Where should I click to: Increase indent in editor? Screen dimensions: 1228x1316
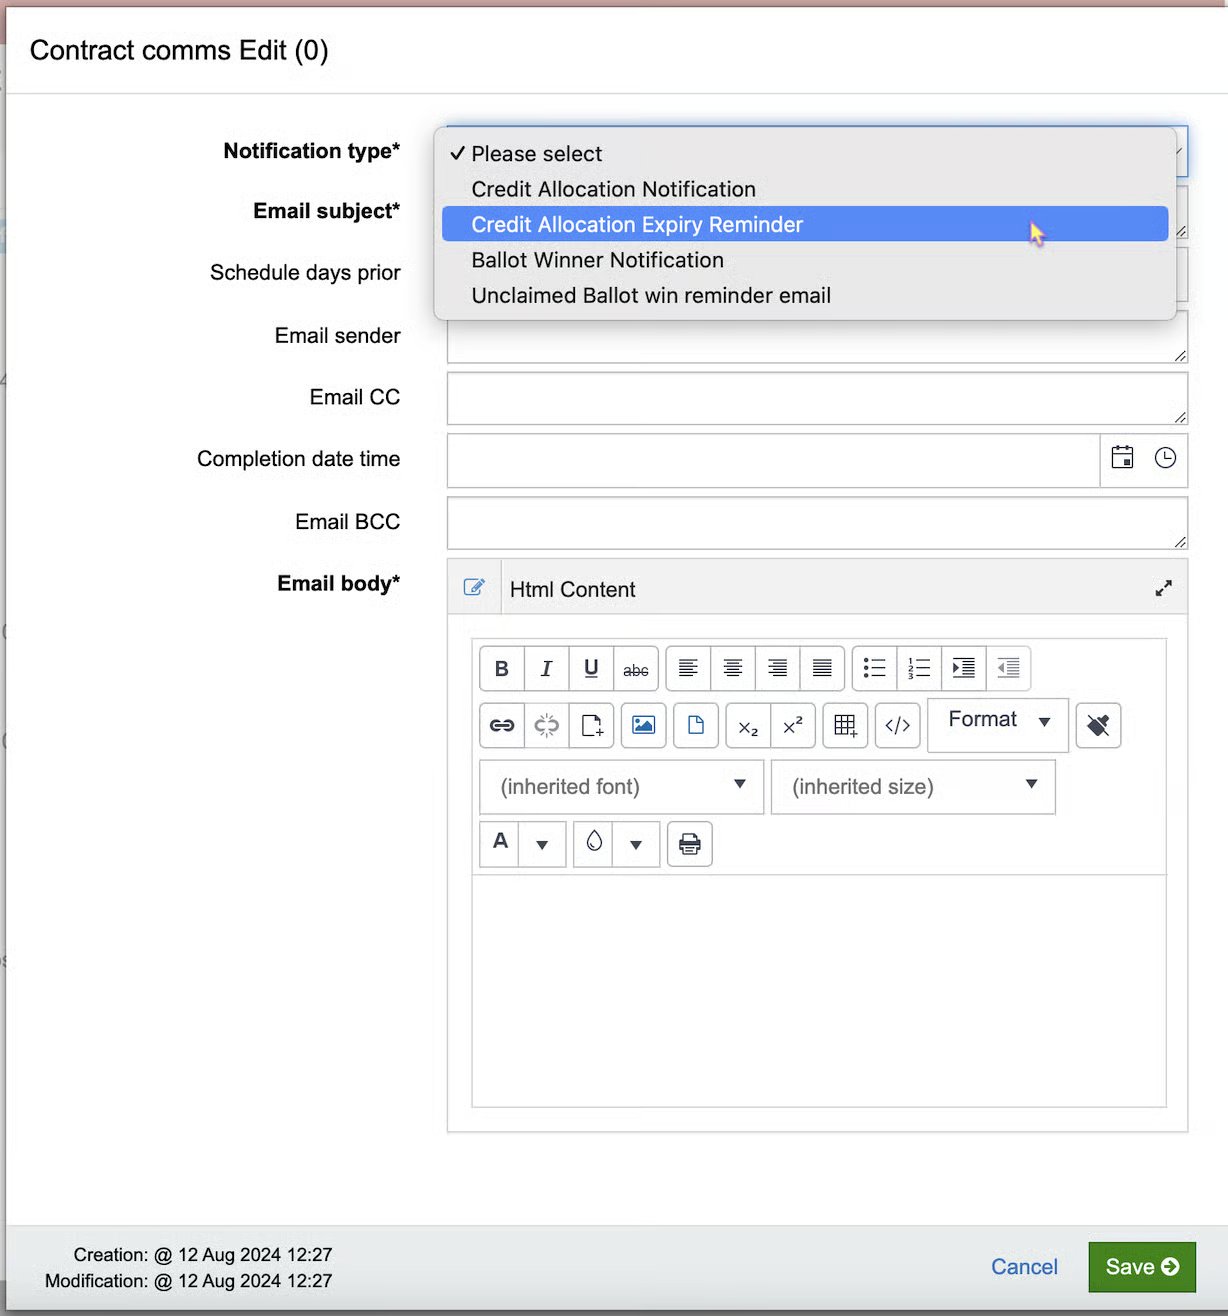pyautogui.click(x=964, y=669)
